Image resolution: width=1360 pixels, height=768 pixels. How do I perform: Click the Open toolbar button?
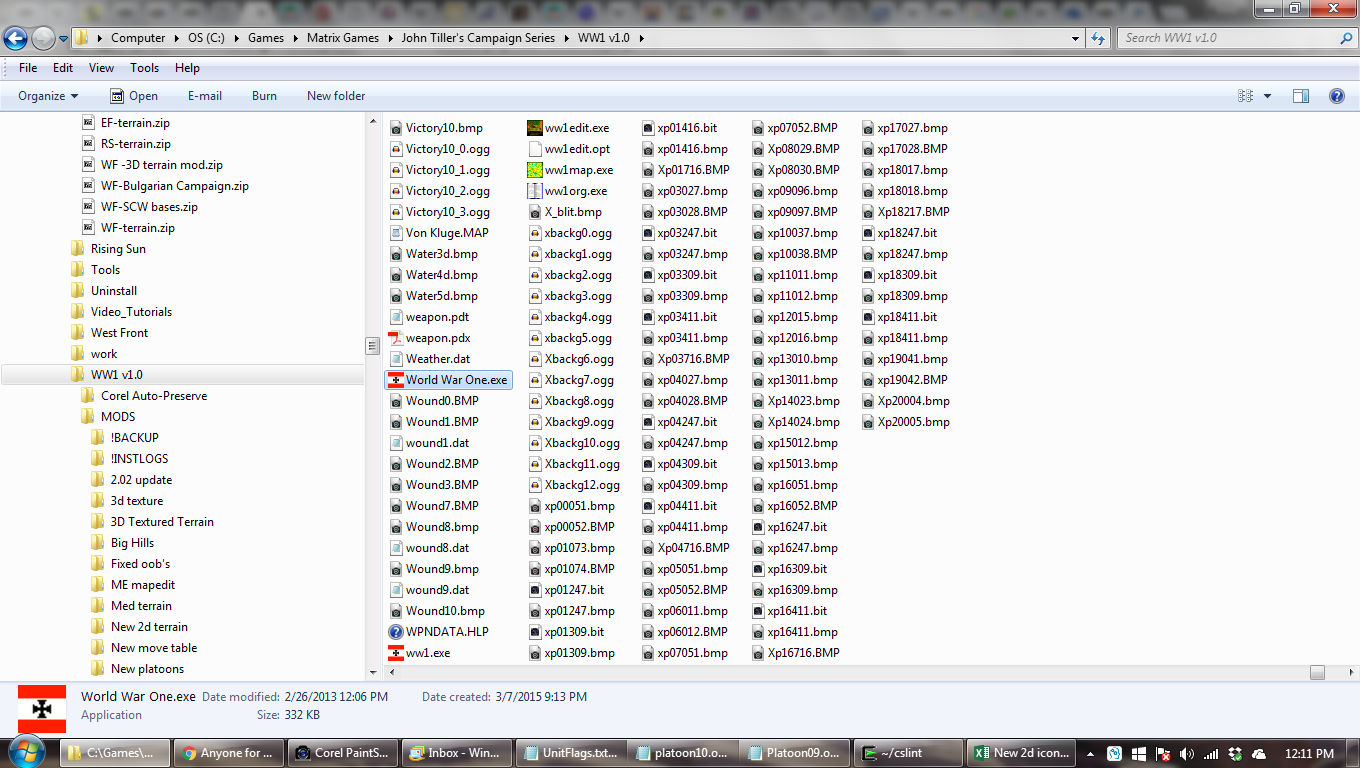133,96
